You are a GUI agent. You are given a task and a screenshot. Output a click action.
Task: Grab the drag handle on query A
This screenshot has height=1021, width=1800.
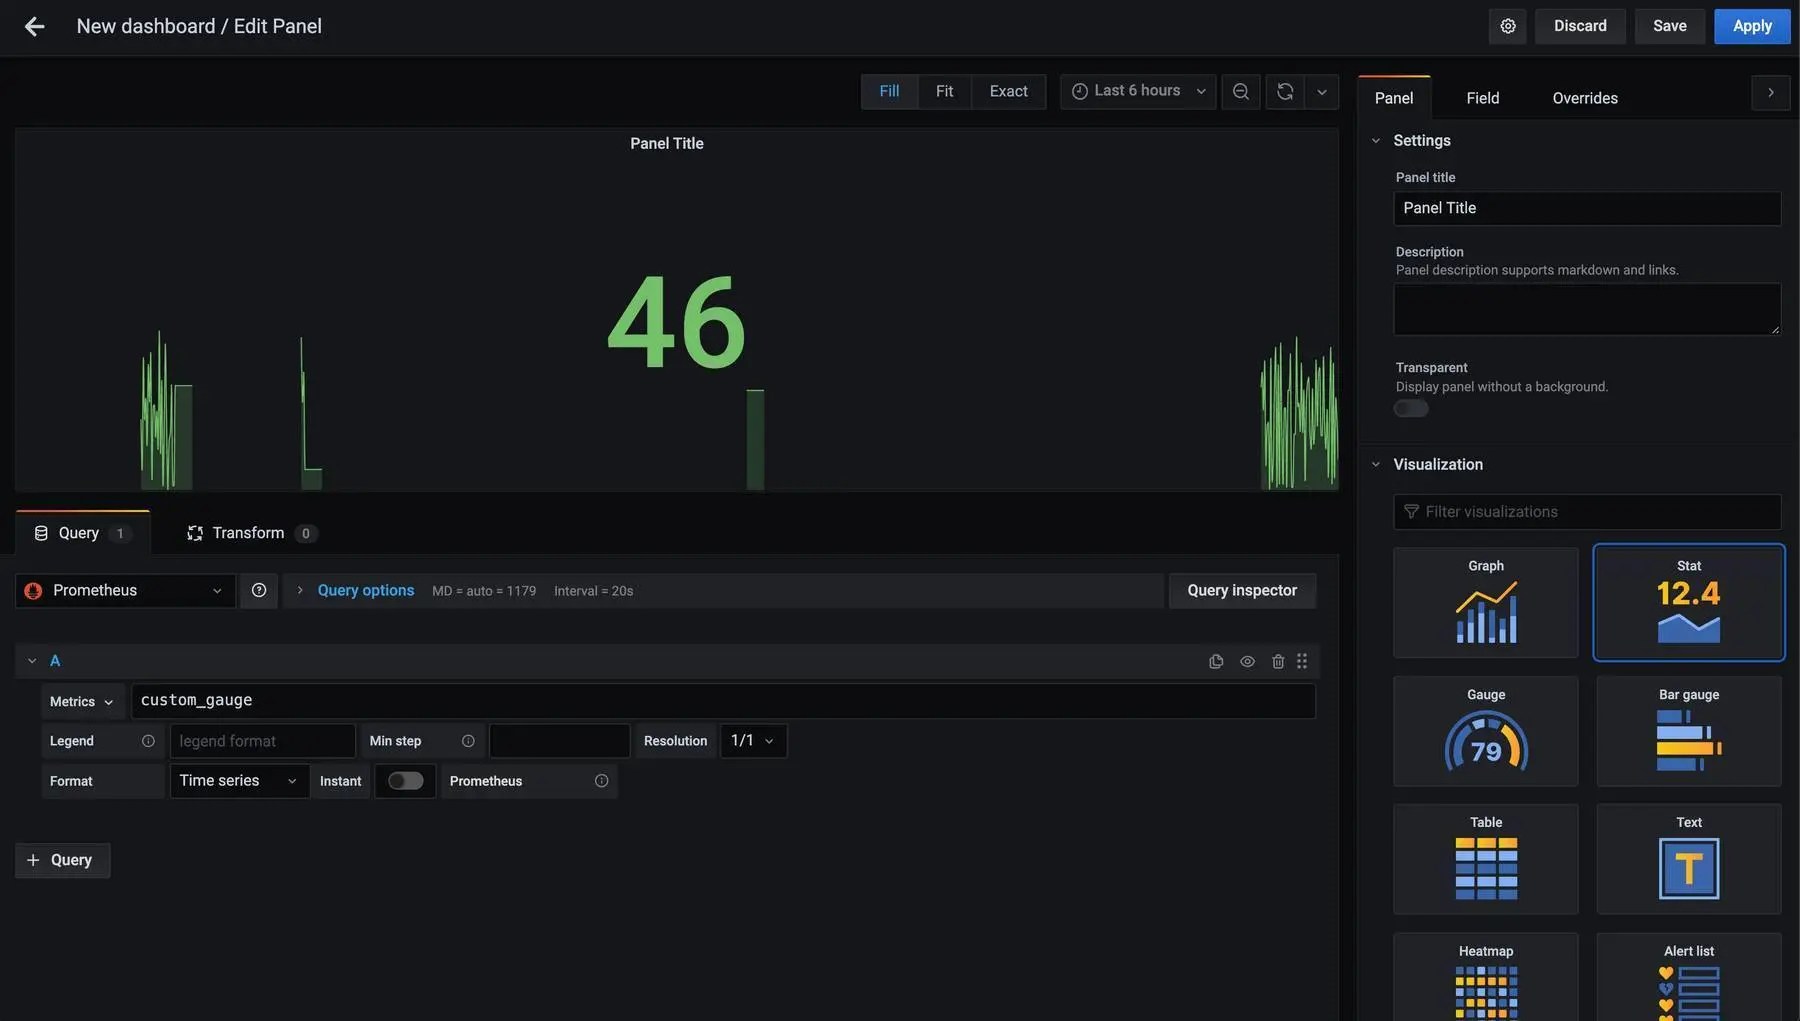pyautogui.click(x=1301, y=660)
